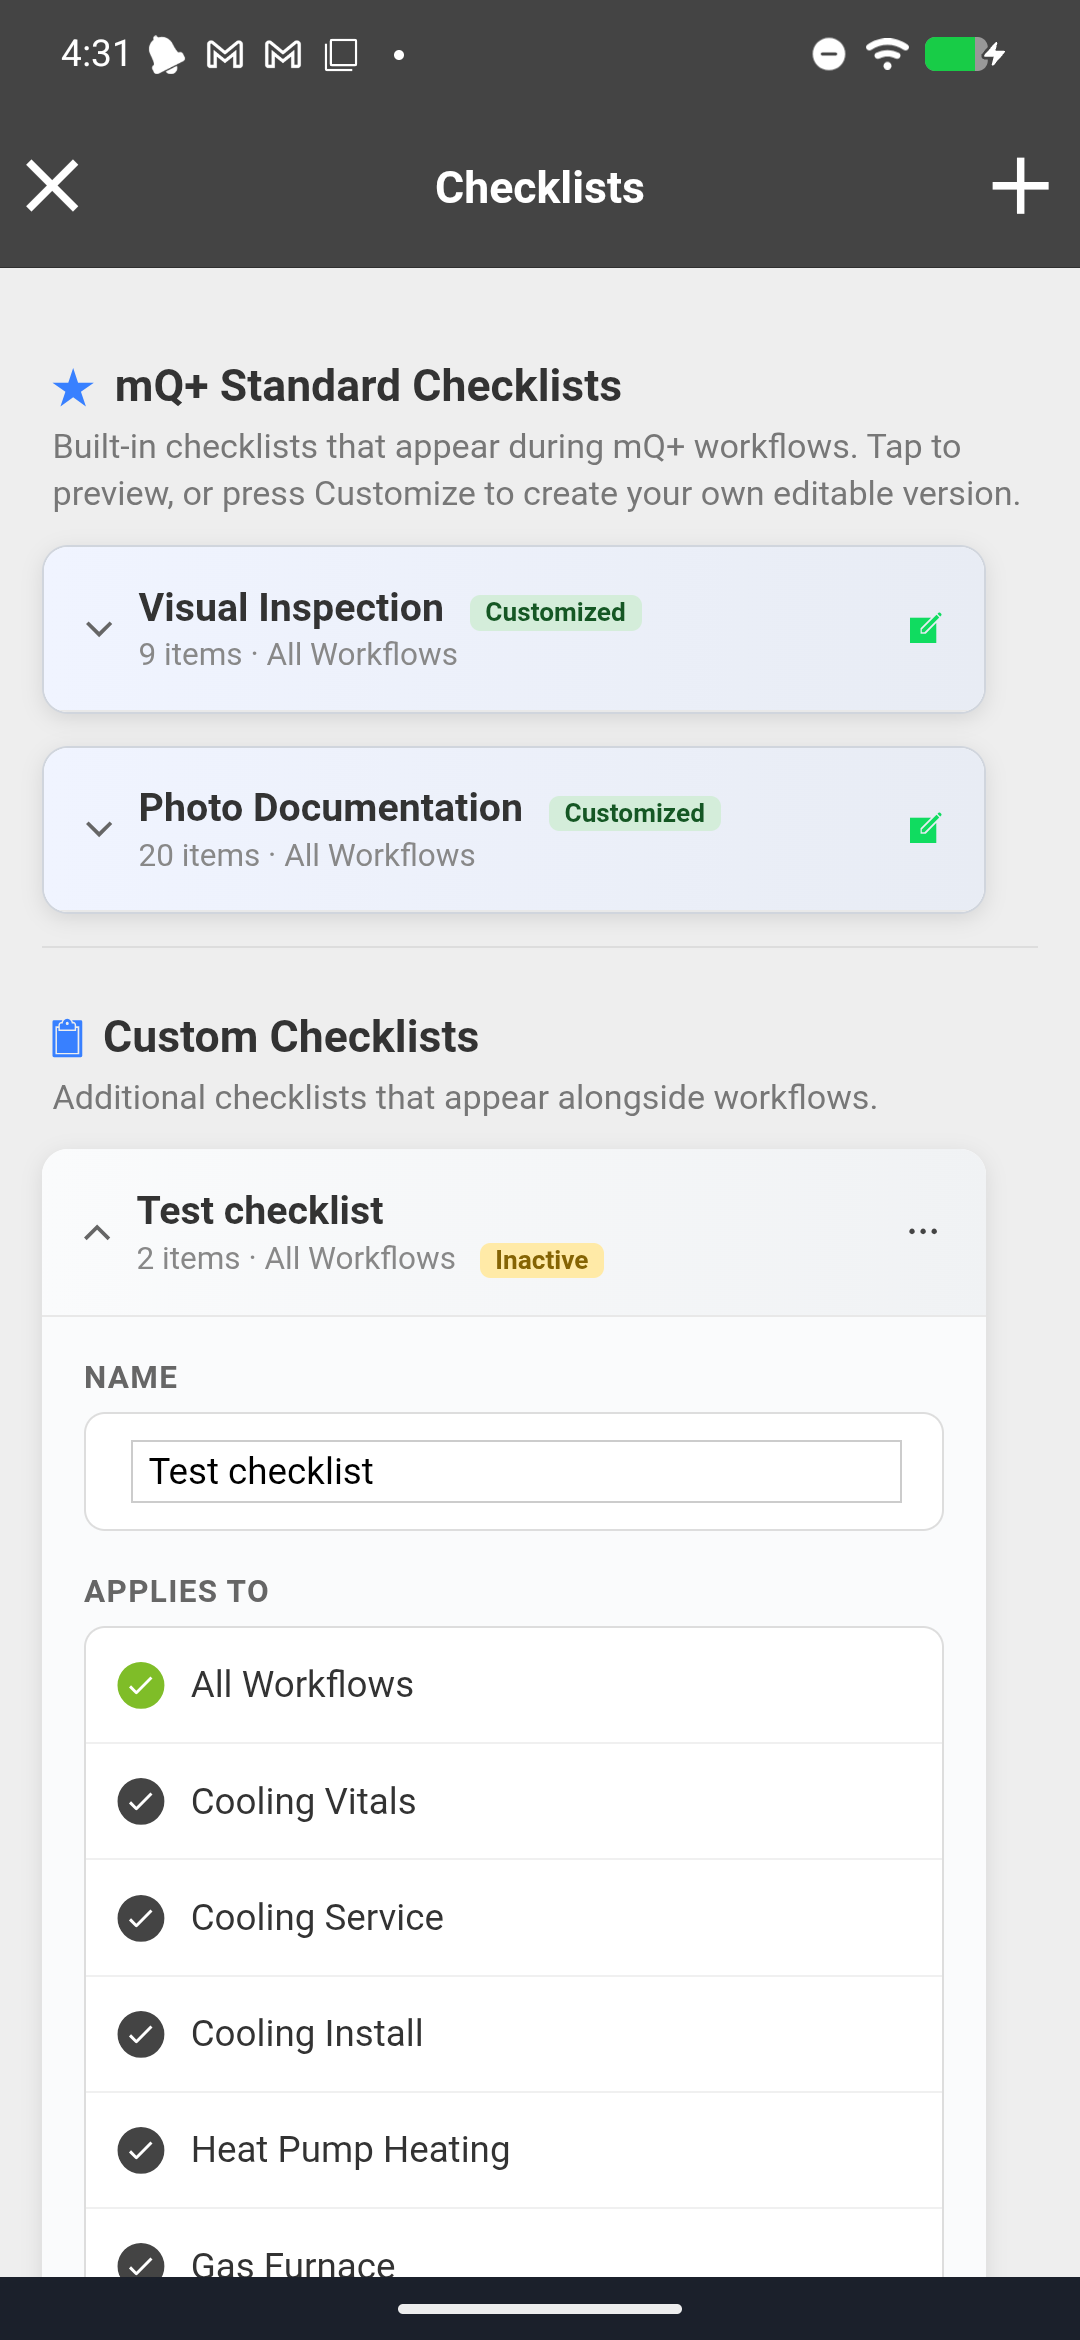Toggle the Cooling Vitals checkbox
Image resolution: width=1080 pixels, height=2340 pixels.
point(141,1801)
